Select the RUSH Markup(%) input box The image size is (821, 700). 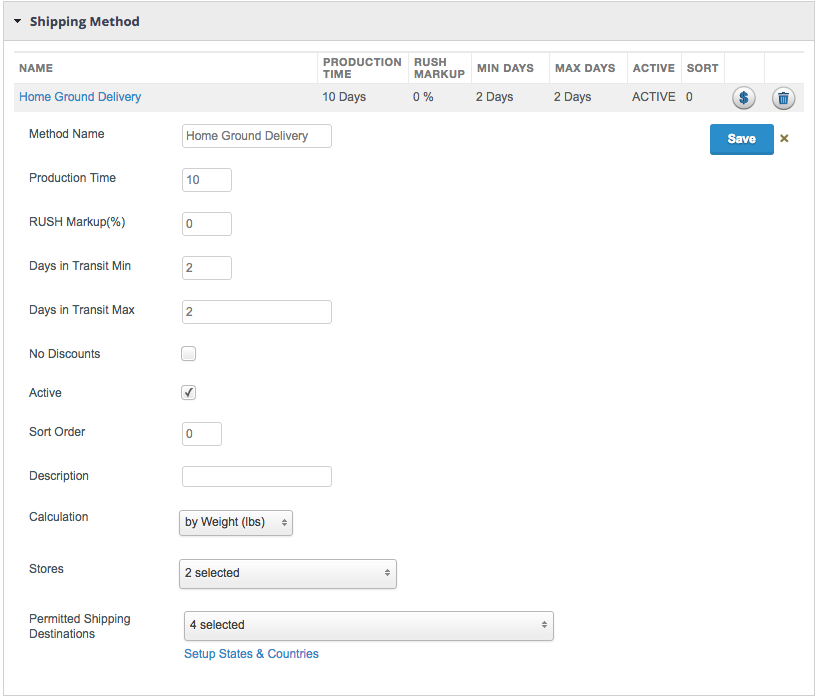click(x=207, y=224)
